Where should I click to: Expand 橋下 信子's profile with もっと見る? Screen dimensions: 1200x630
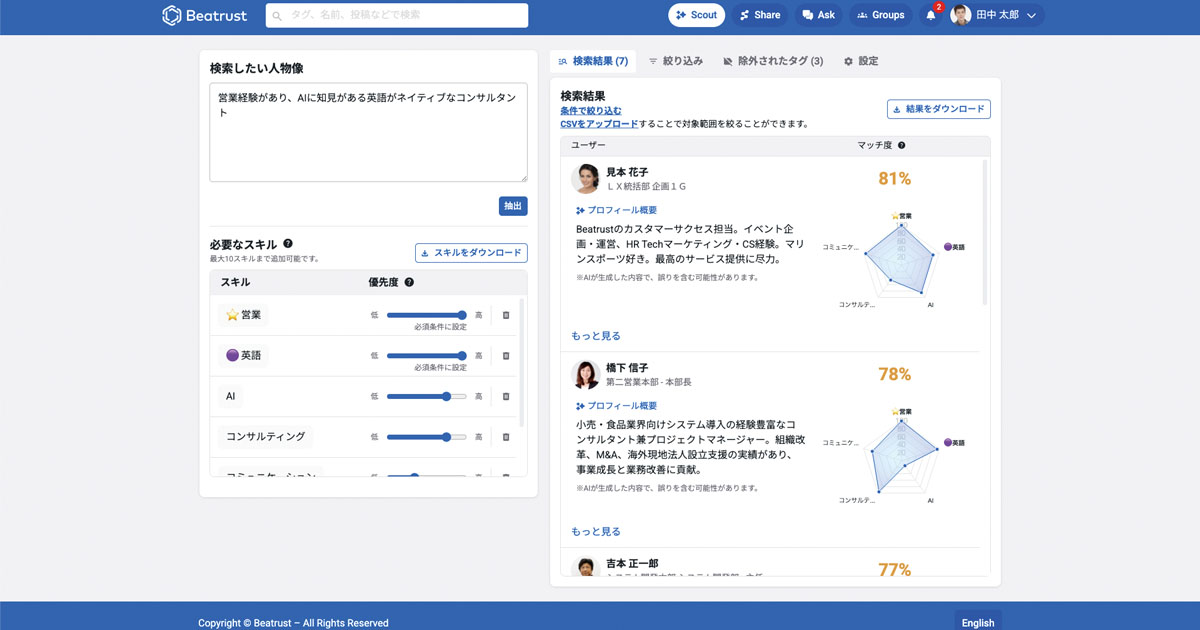click(x=596, y=532)
